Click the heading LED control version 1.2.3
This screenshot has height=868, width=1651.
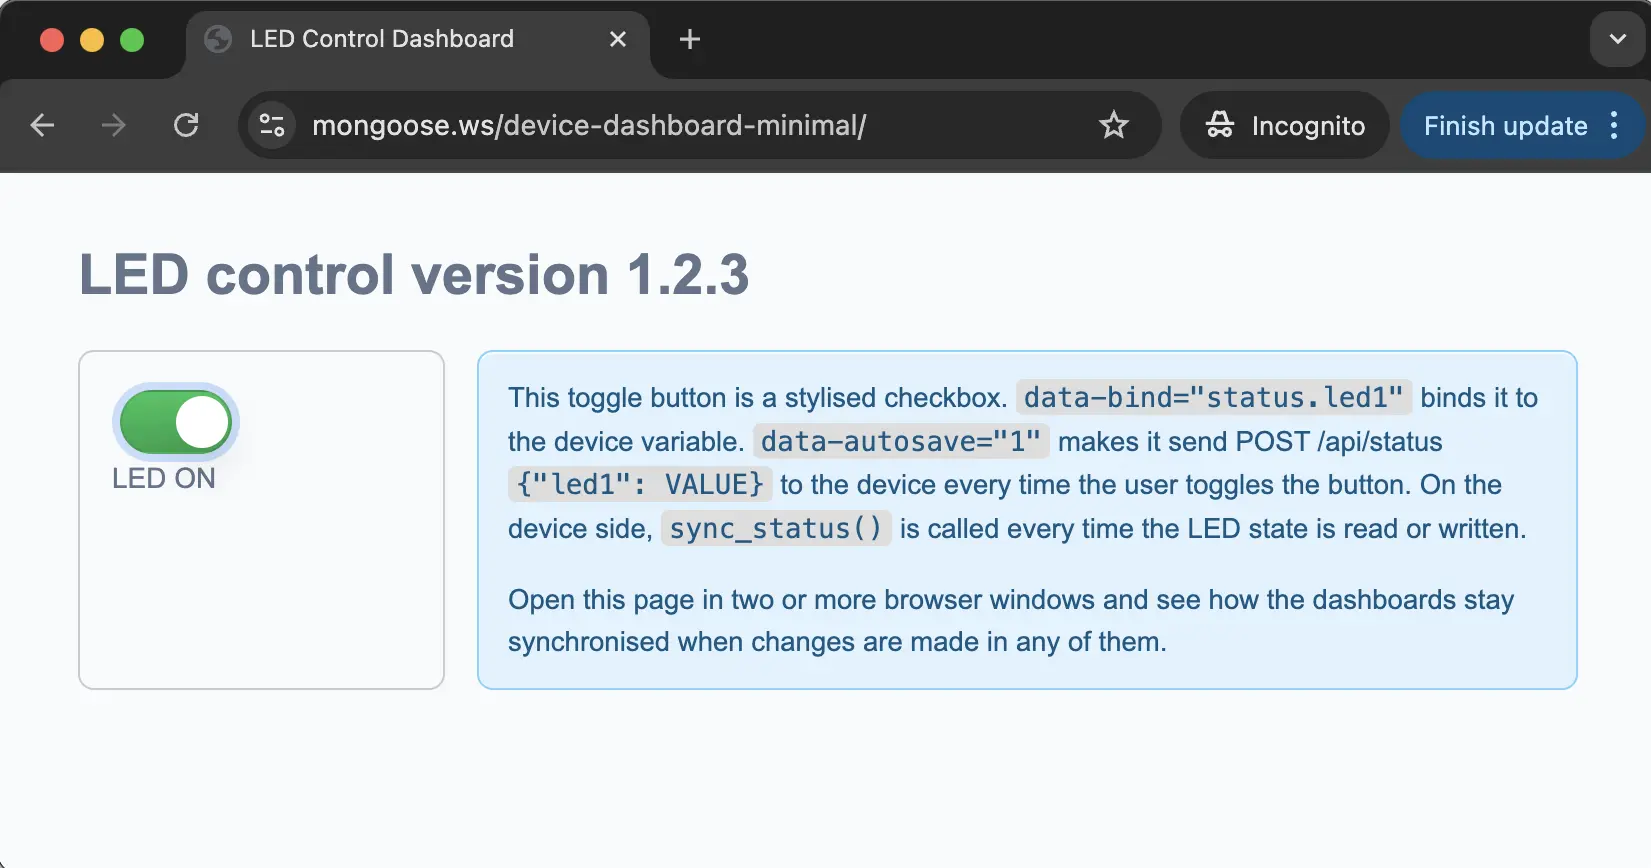click(414, 274)
